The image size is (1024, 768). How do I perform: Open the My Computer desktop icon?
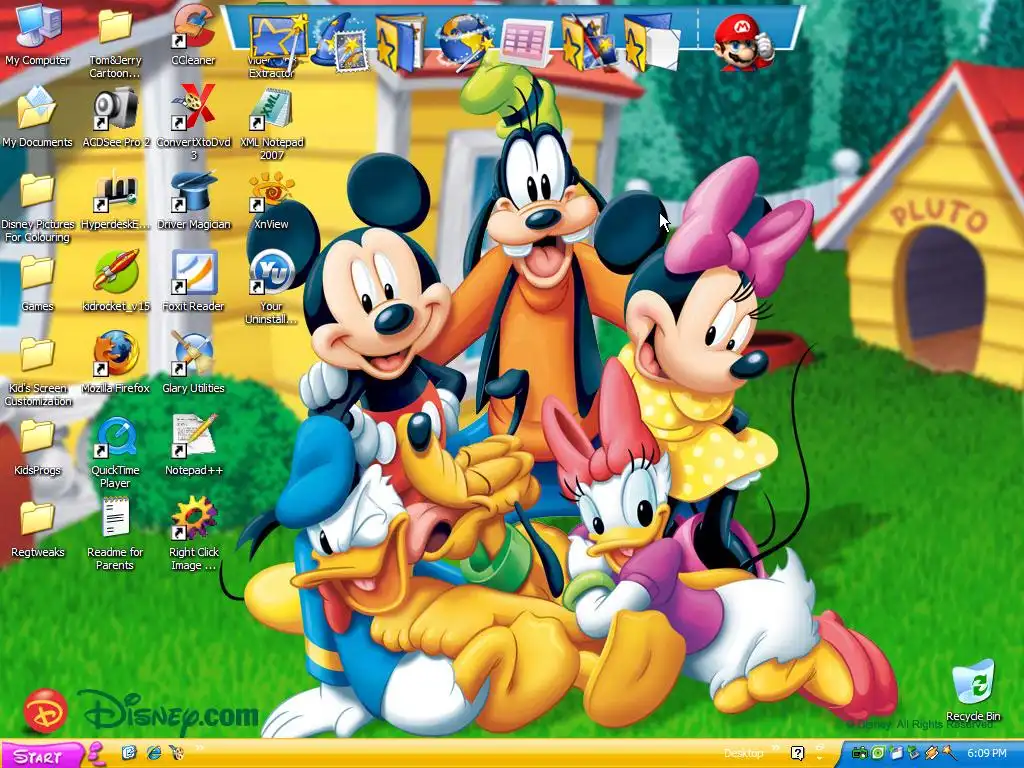[37, 36]
